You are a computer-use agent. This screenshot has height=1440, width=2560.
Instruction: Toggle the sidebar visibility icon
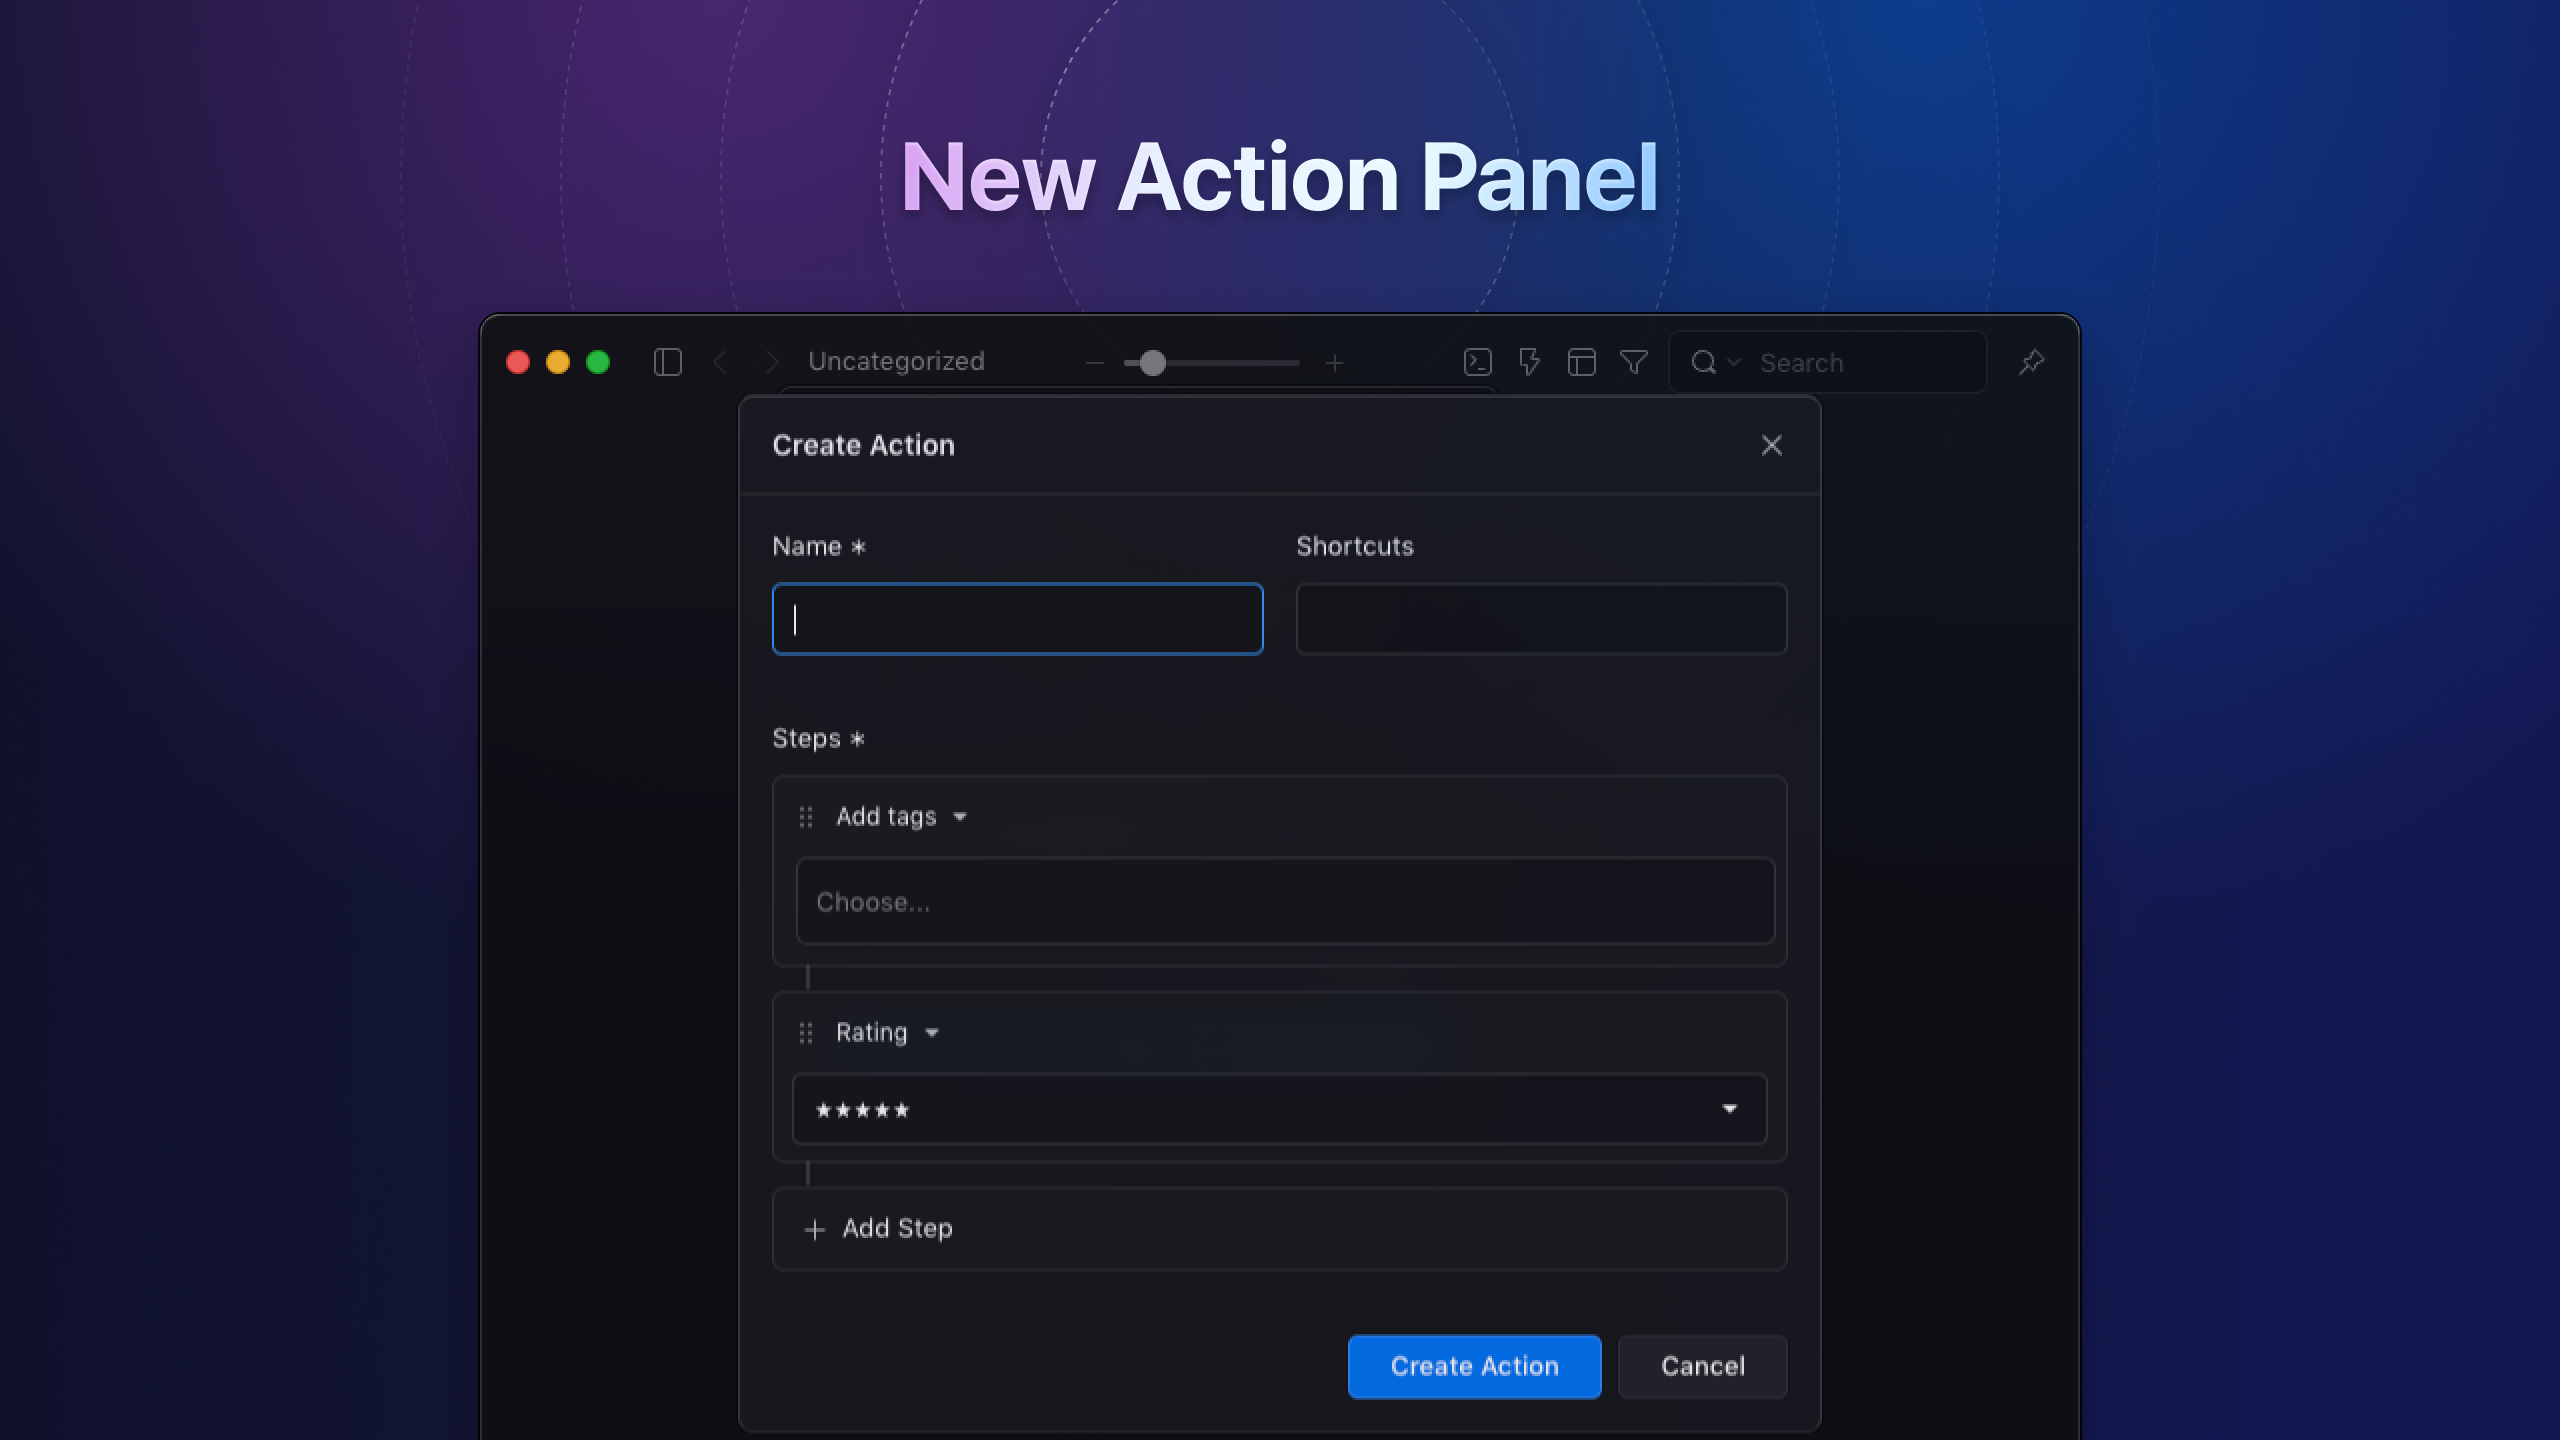[x=667, y=362]
